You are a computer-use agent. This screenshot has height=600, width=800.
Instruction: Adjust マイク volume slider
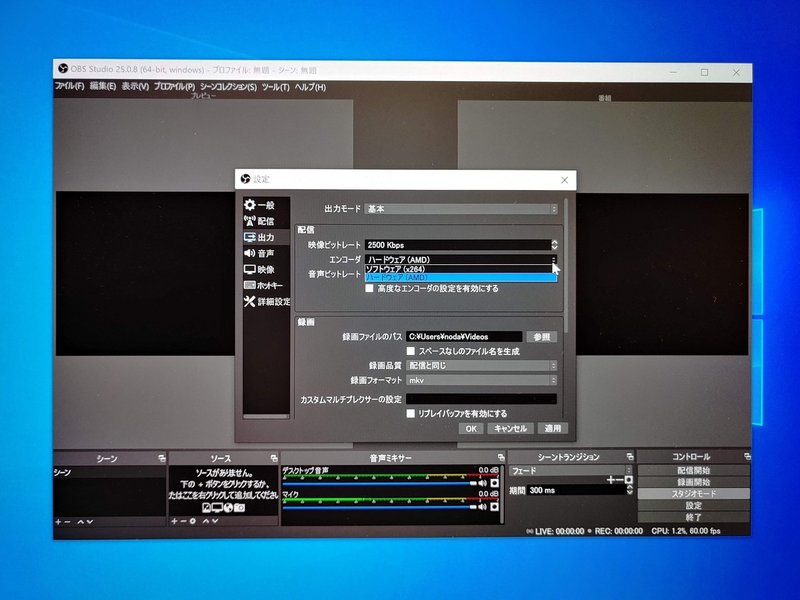379,507
